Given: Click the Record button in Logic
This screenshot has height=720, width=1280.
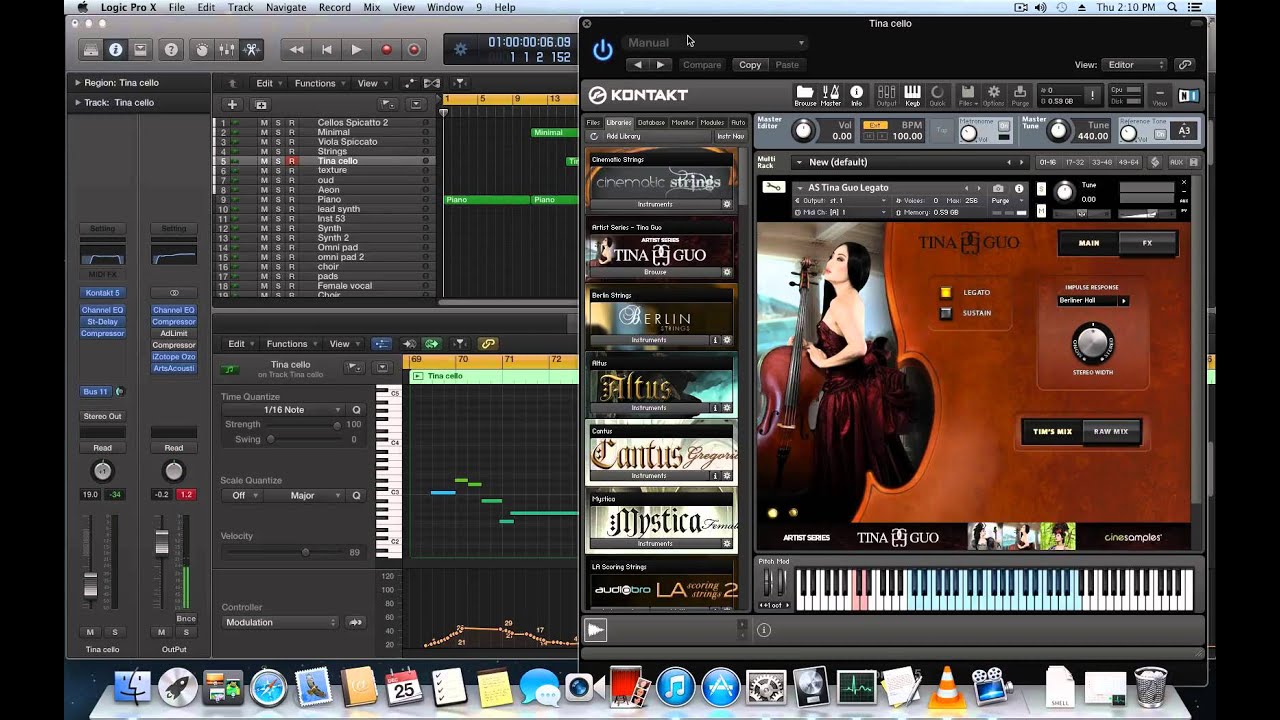Looking at the screenshot, I should (386, 49).
